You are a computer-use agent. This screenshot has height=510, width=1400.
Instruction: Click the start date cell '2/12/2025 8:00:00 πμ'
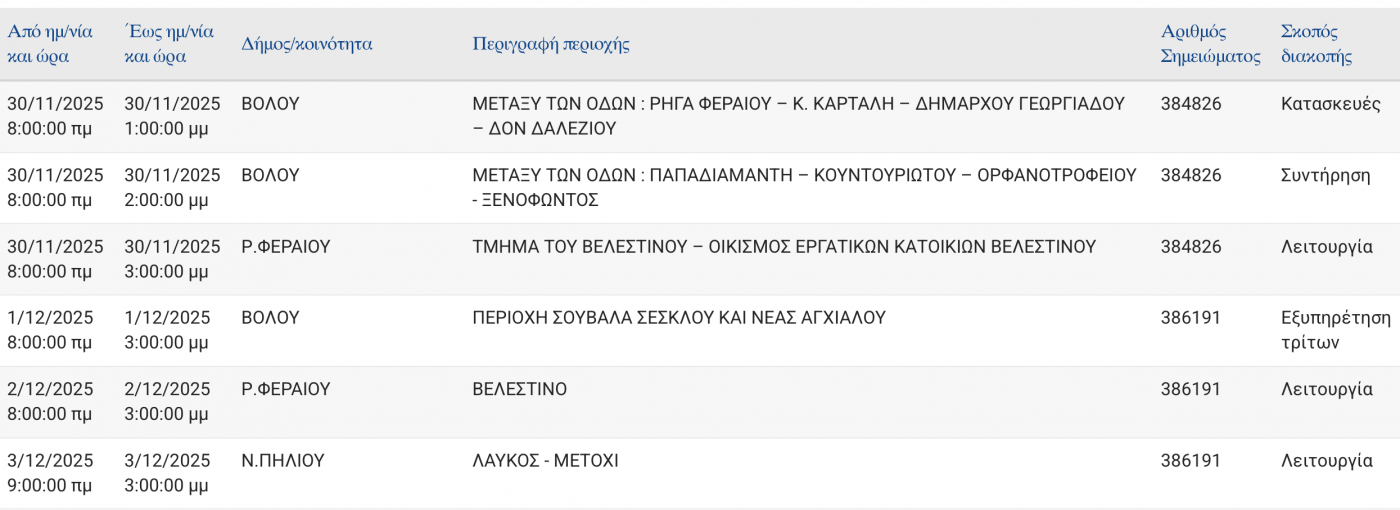click(x=50, y=401)
